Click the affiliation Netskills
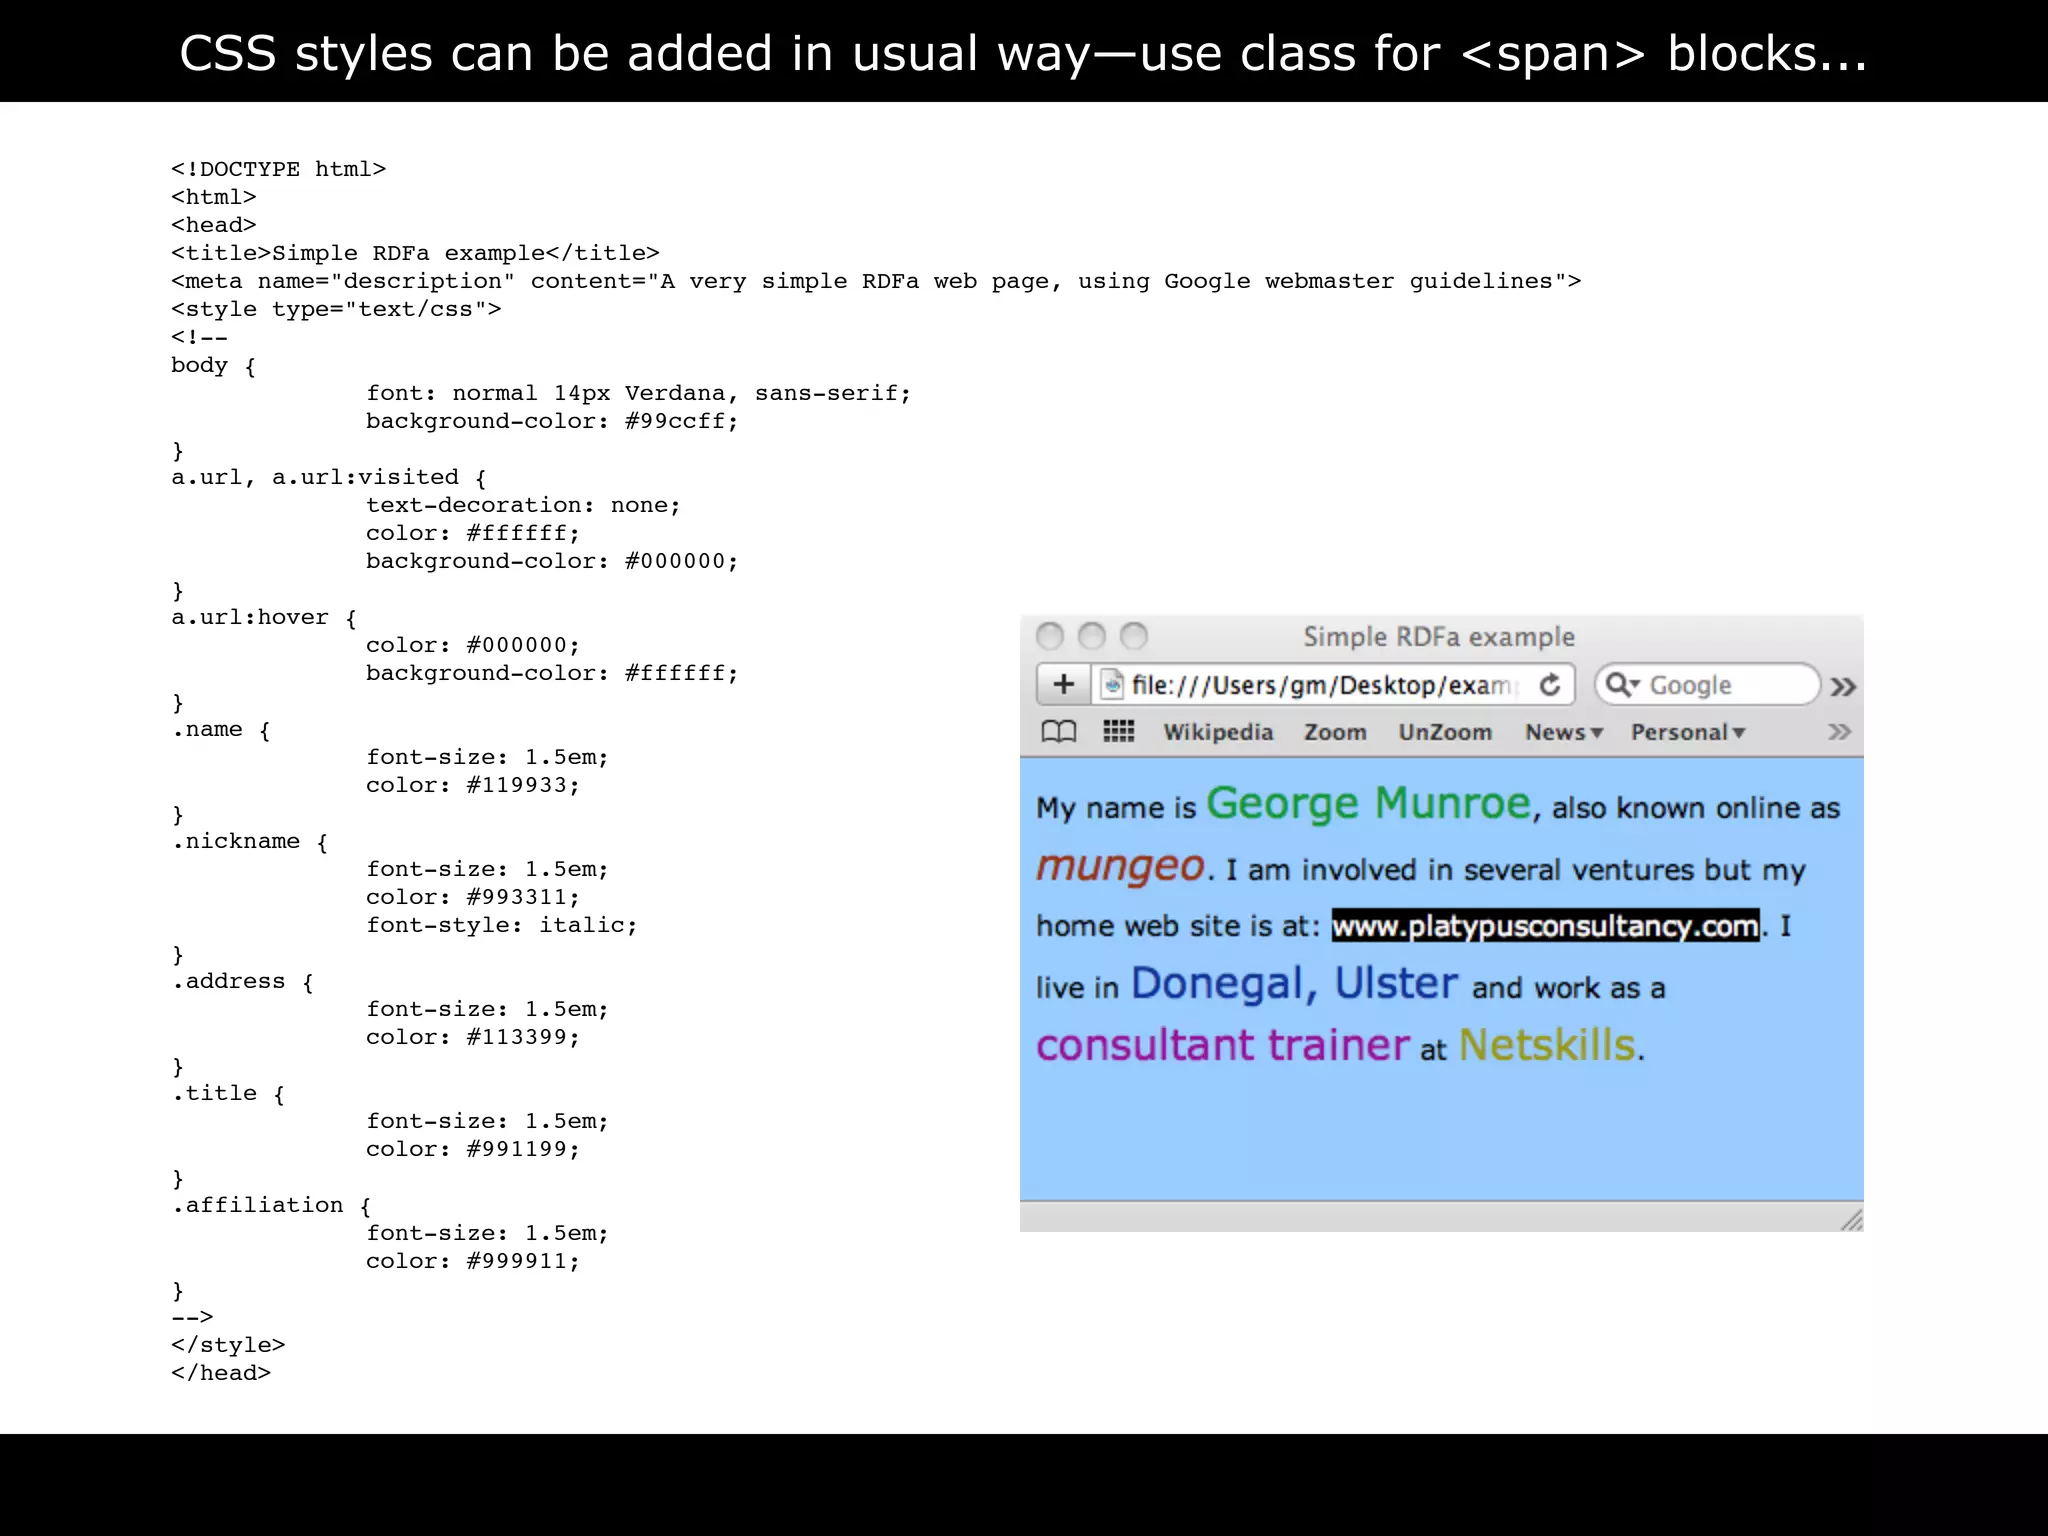 point(1548,1045)
